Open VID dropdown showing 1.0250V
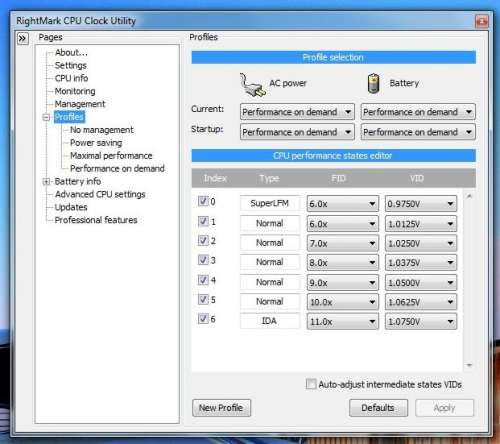 click(x=421, y=243)
